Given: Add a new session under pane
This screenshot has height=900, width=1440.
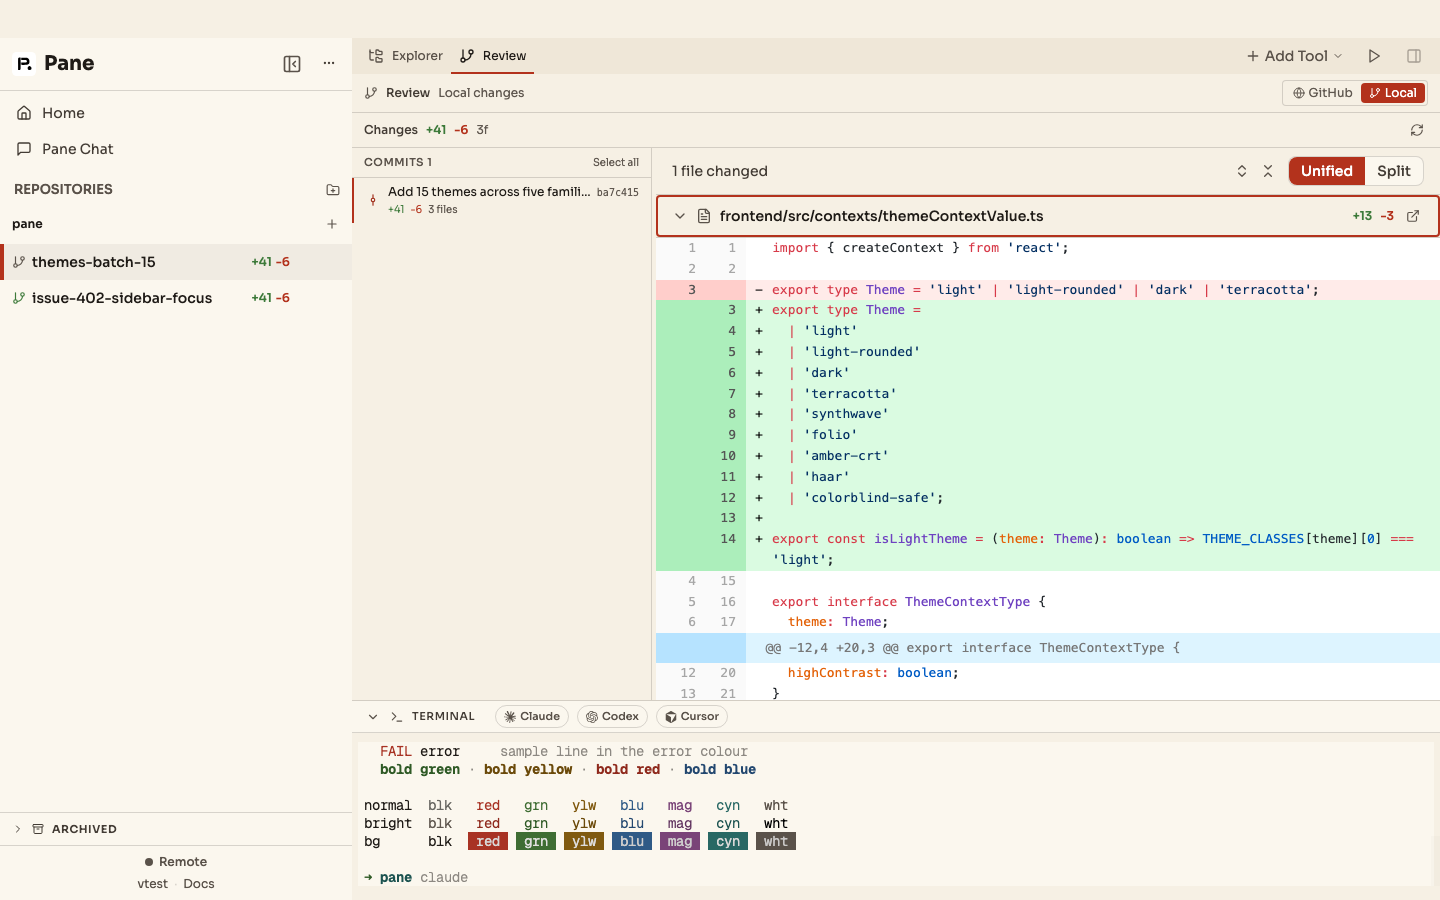Looking at the screenshot, I should 332,224.
